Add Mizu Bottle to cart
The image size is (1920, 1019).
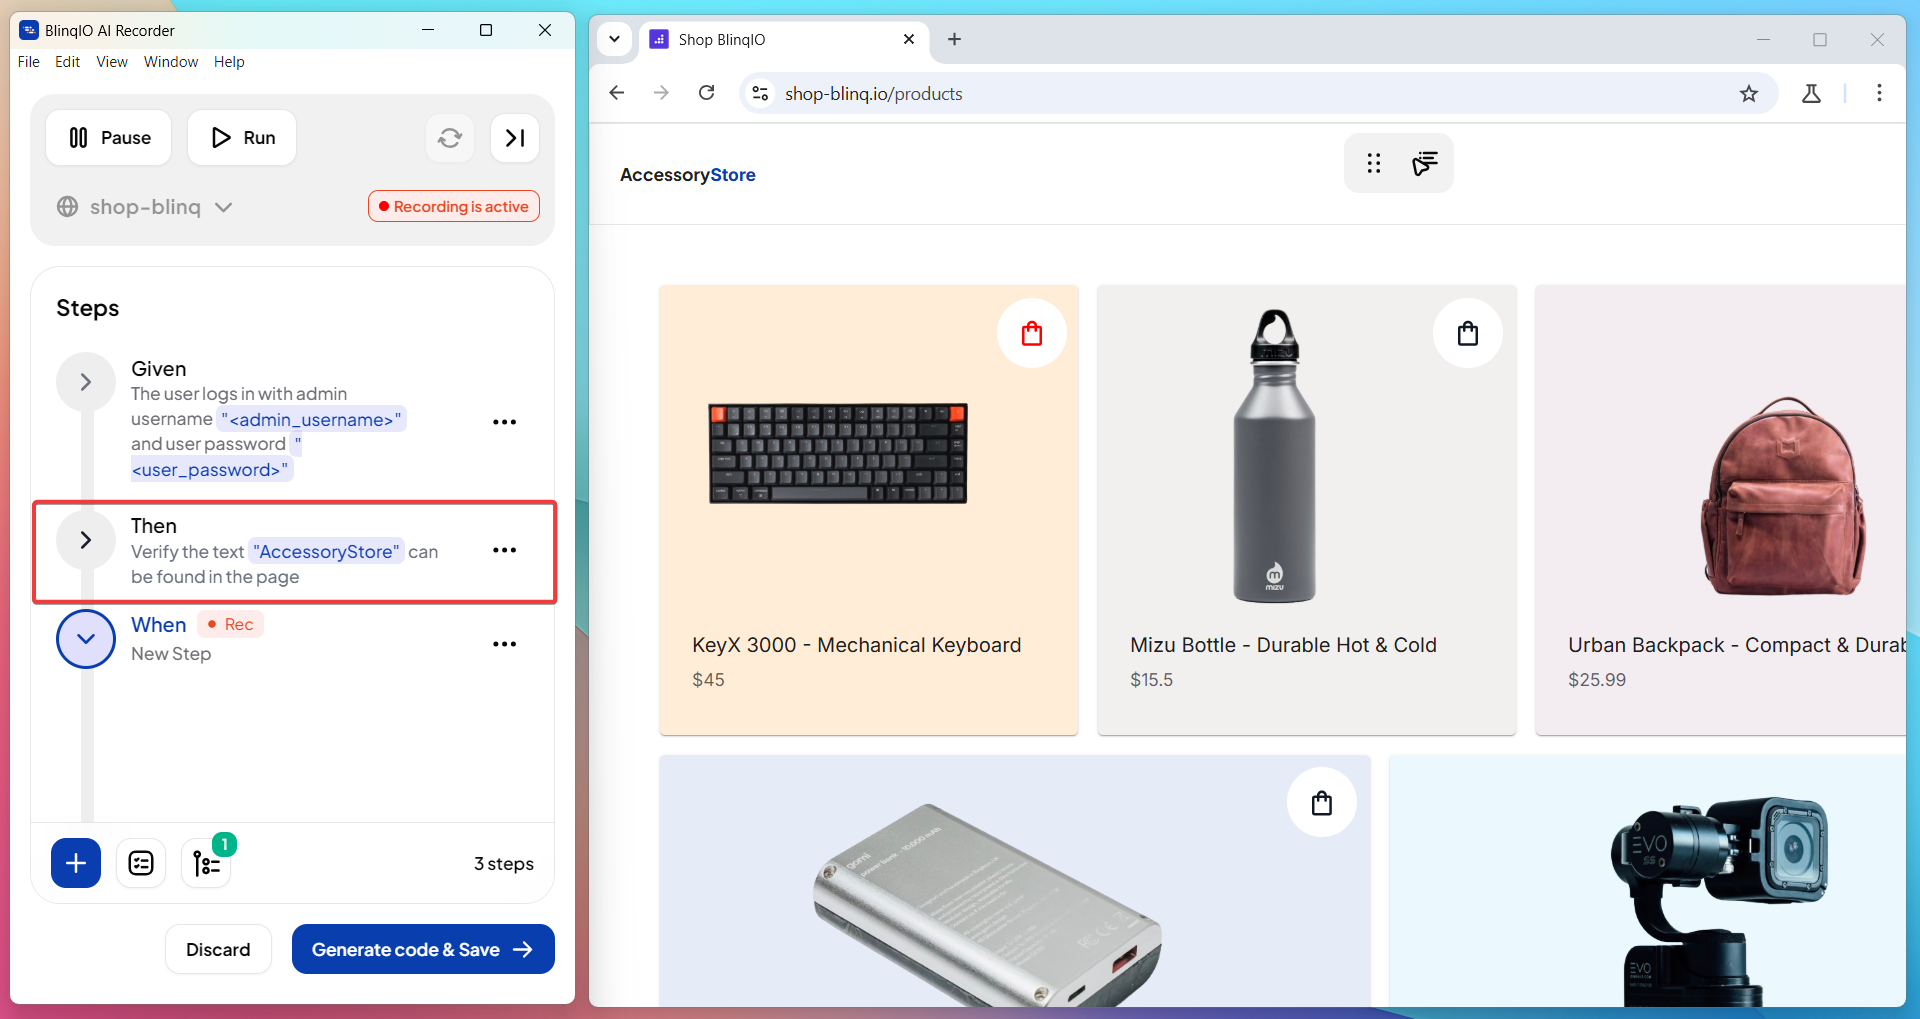pos(1468,333)
